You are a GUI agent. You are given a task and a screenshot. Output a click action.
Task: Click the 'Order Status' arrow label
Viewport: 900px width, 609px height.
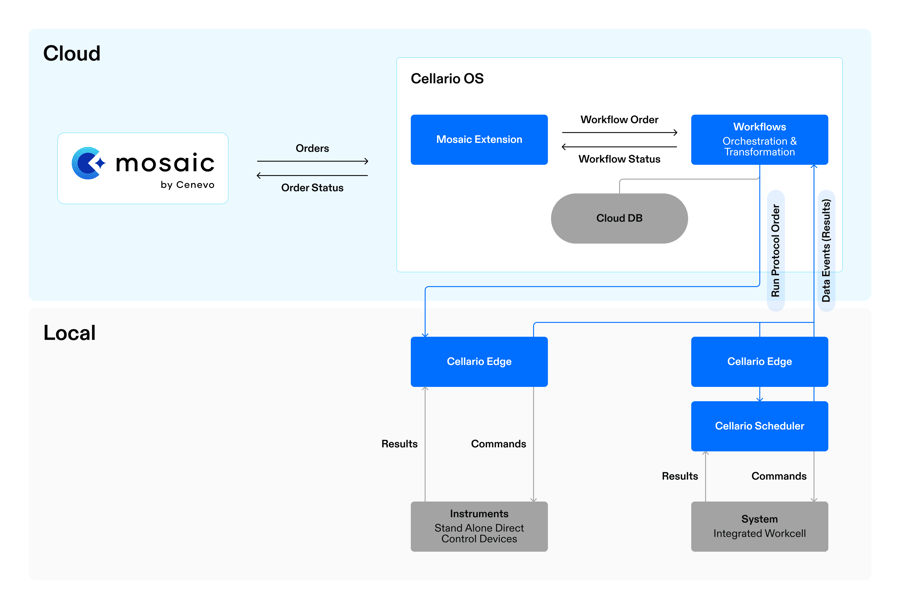tap(312, 188)
